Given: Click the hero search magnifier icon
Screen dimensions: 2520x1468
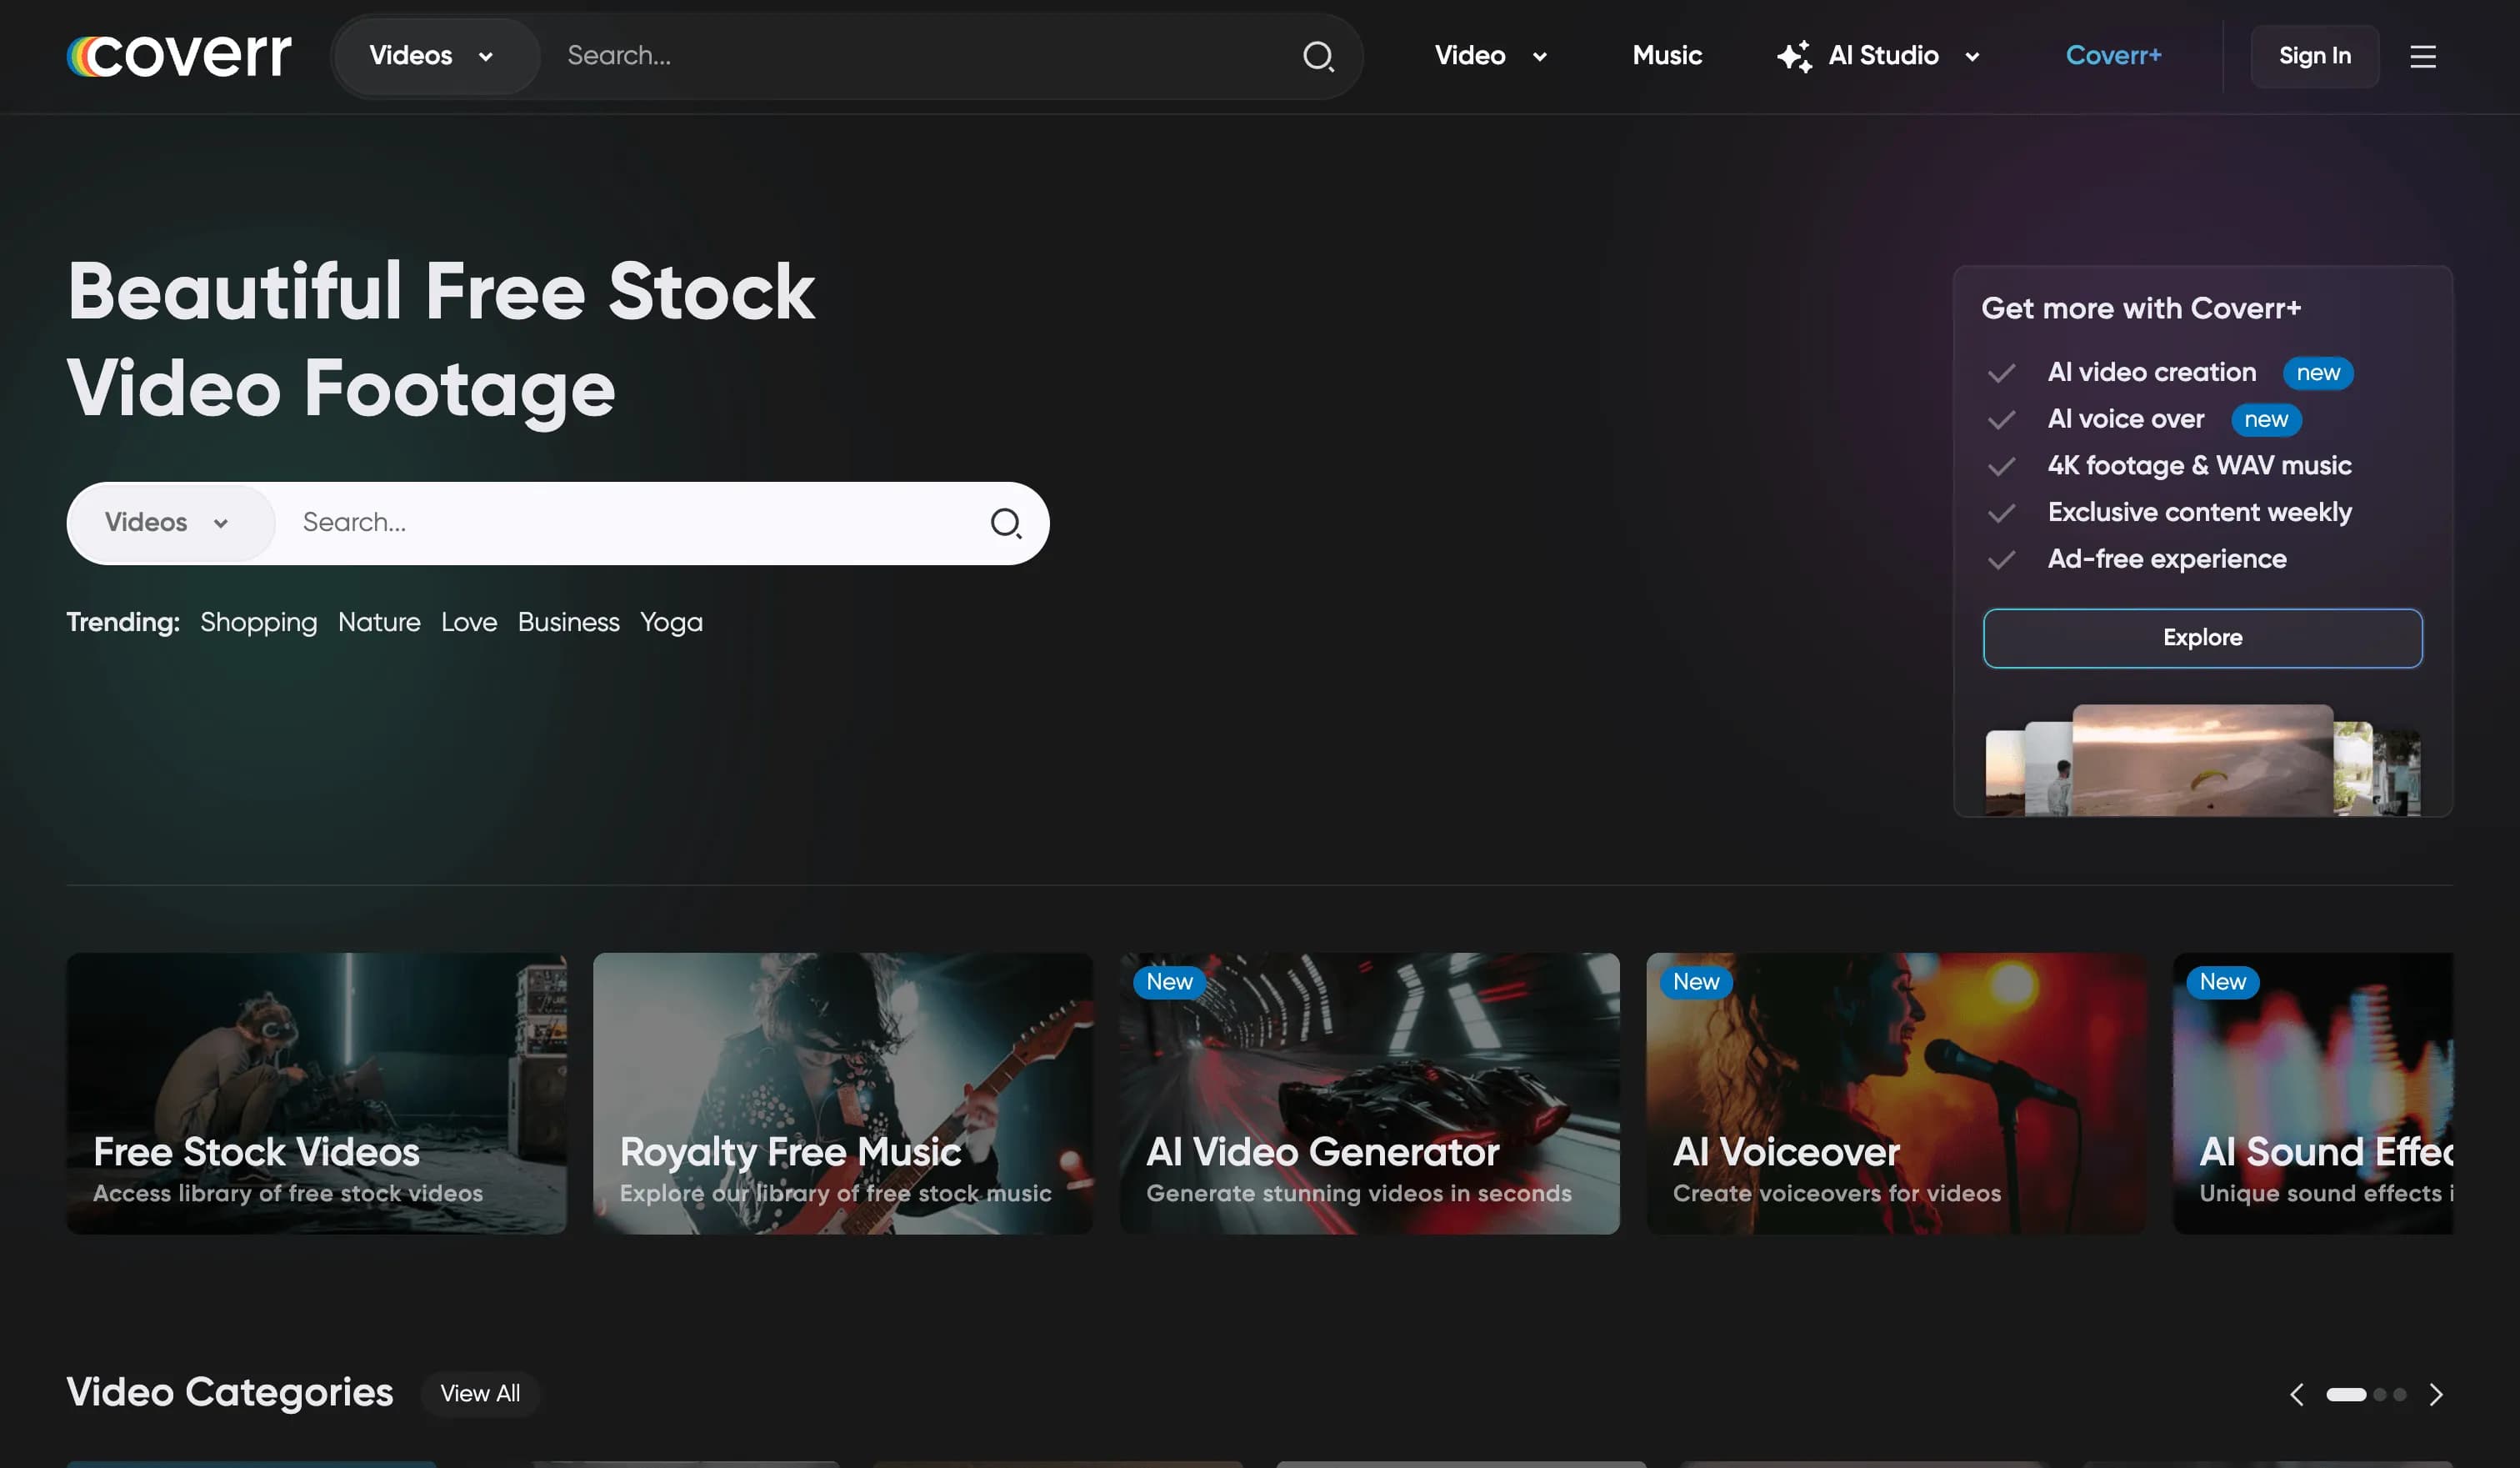Looking at the screenshot, I should (1005, 523).
